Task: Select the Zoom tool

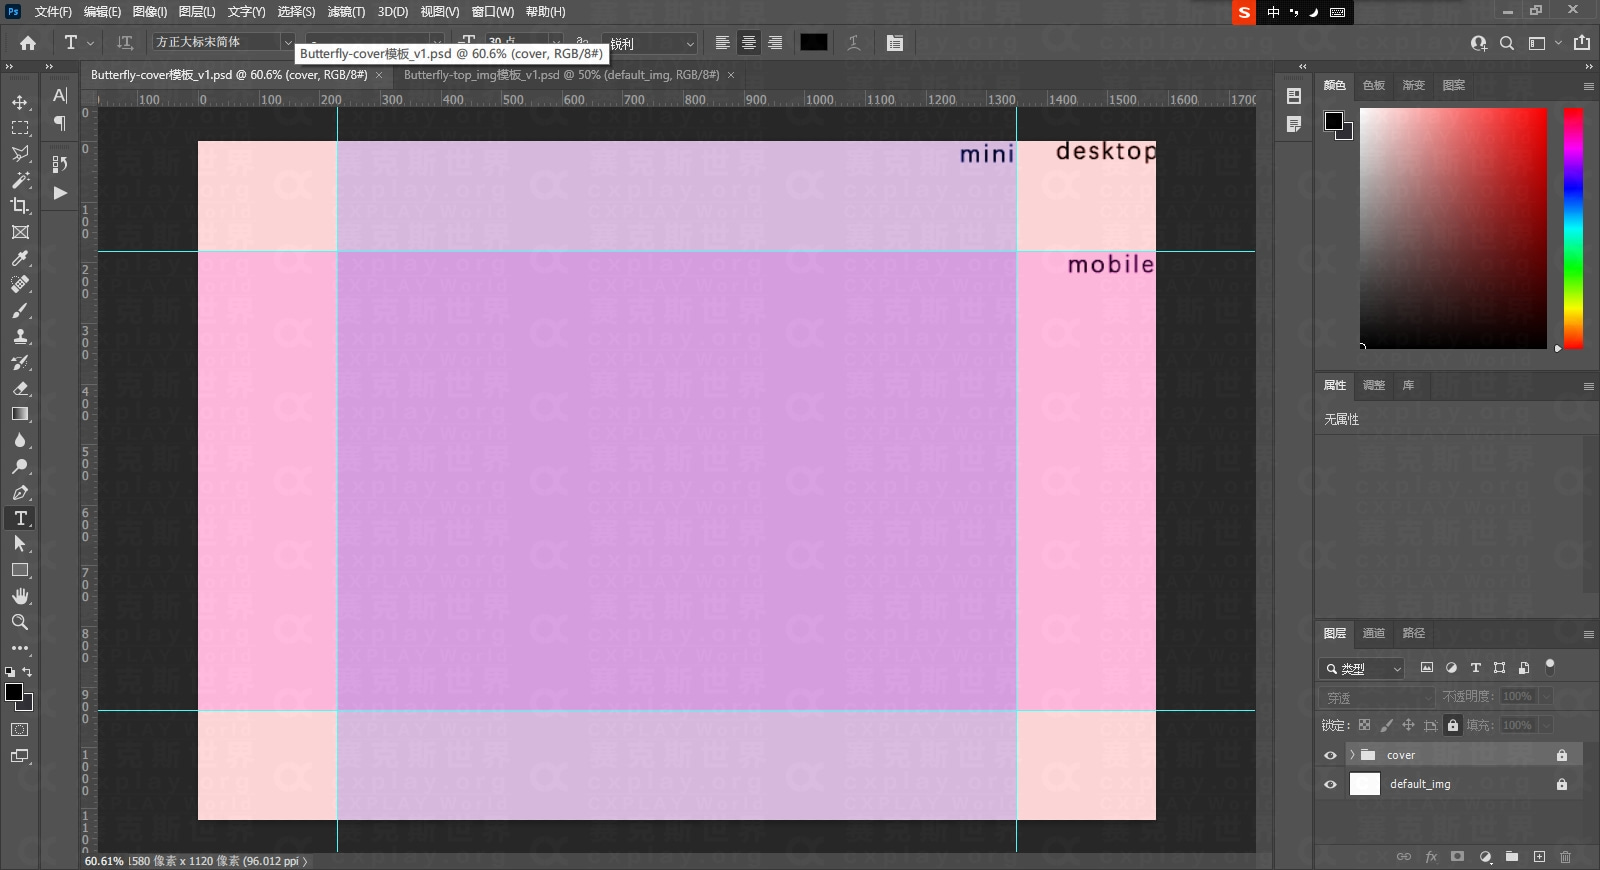Action: 20,622
